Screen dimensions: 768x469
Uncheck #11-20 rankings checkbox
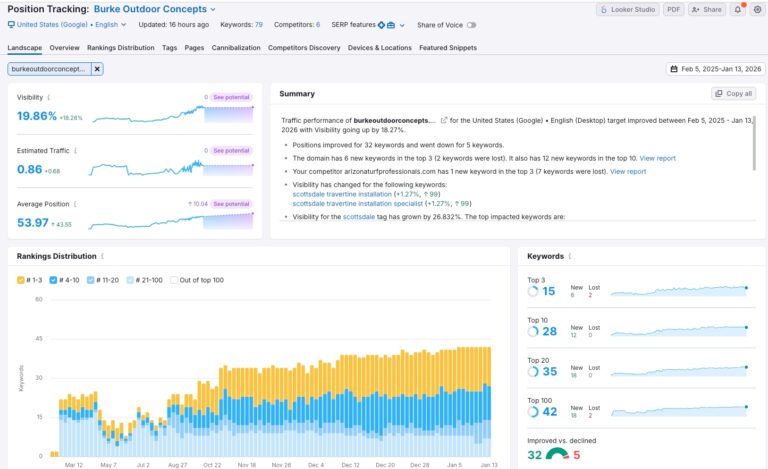pos(91,280)
